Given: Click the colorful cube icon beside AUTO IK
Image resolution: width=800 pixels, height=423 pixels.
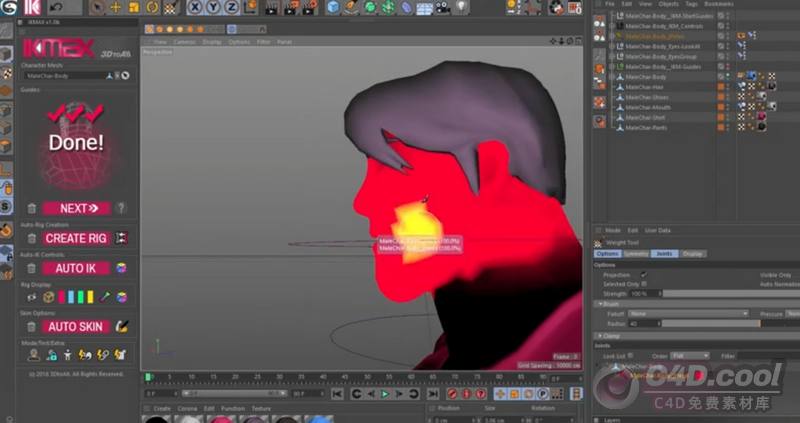Looking at the screenshot, I should pos(121,268).
